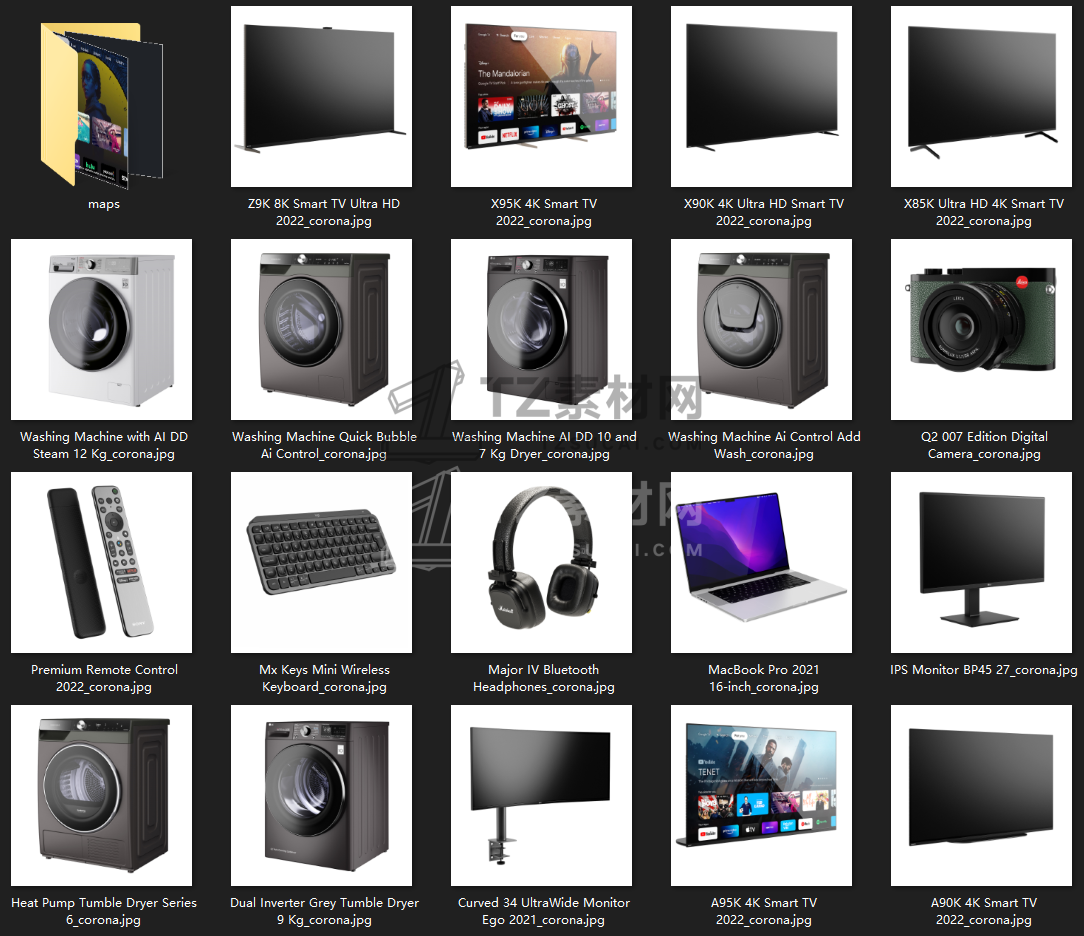Select the IPS Monitor BP45 27 thumbnail
The width and height of the screenshot is (1084, 936).
click(x=981, y=563)
